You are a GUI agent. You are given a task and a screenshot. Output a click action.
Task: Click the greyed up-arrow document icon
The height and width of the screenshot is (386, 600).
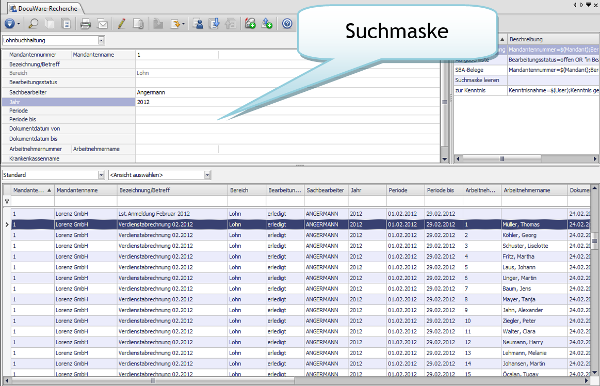(x=230, y=24)
